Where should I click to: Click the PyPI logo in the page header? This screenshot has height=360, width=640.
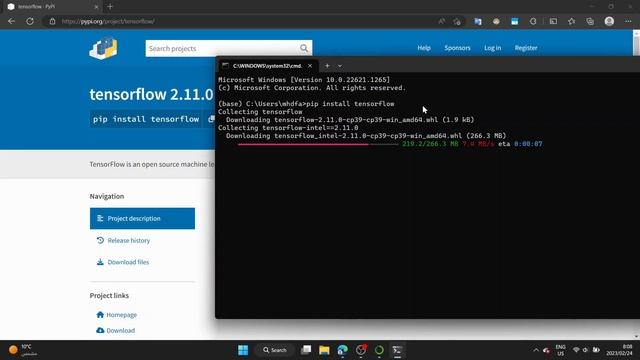(103, 48)
